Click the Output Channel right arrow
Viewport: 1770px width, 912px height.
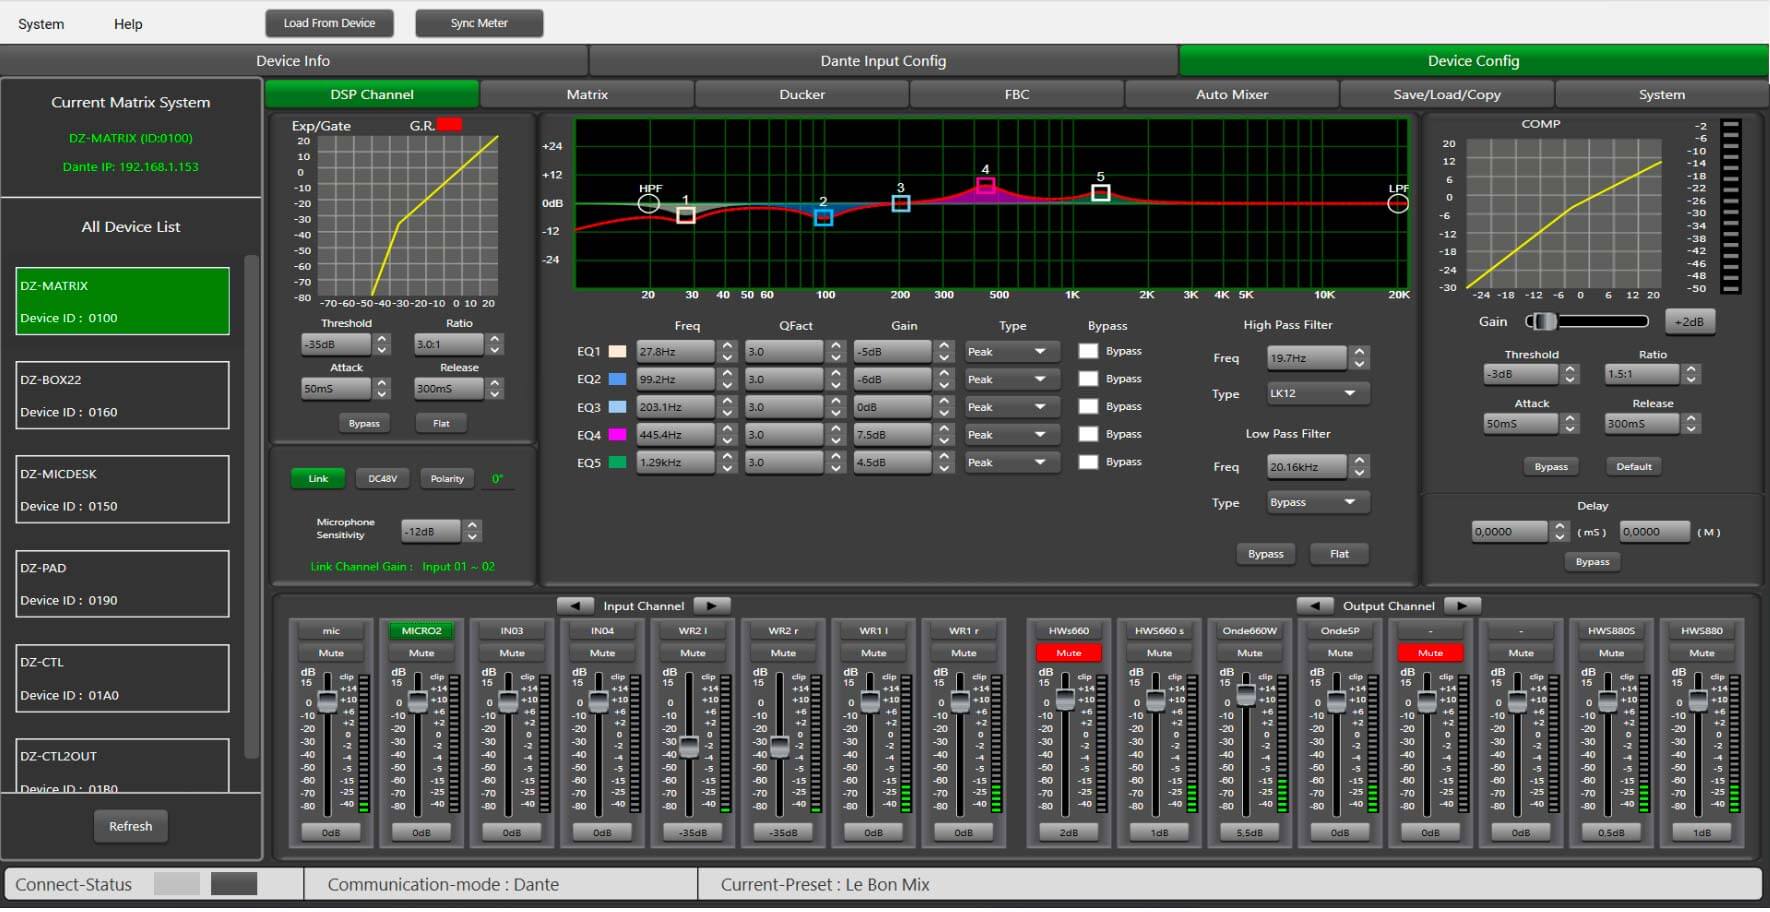pos(1461,606)
